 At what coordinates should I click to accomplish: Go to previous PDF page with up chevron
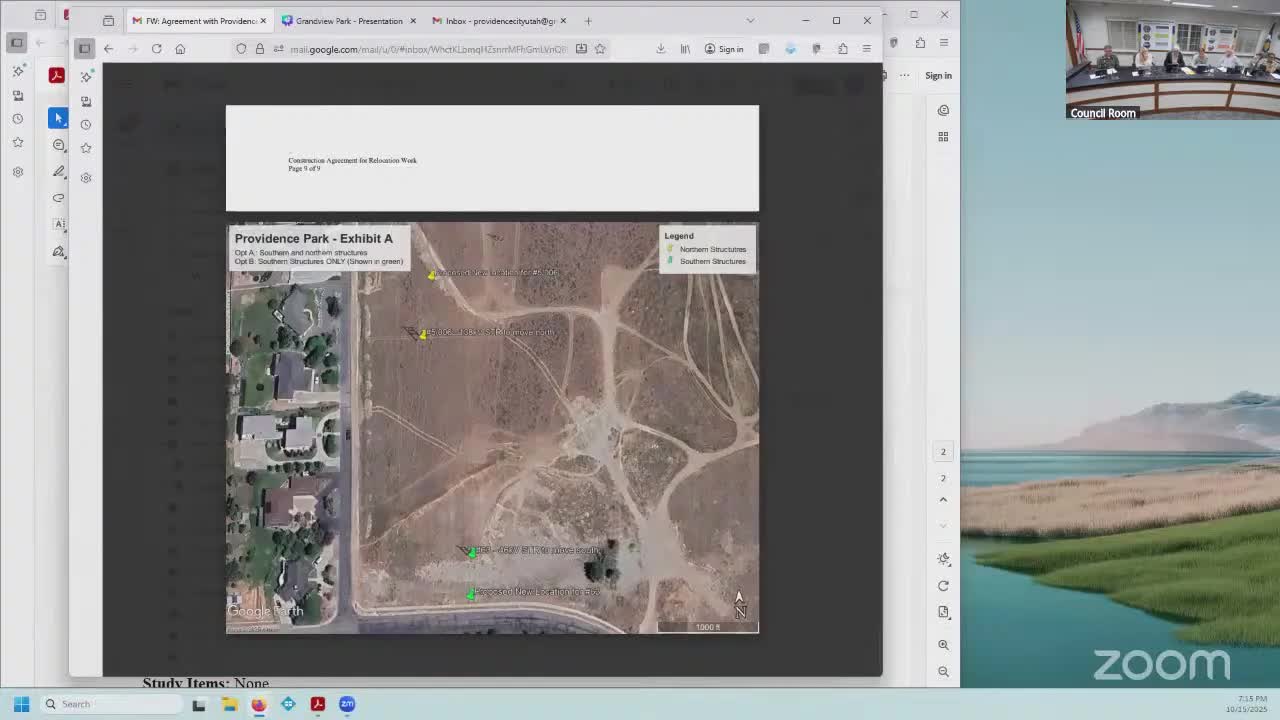(943, 500)
